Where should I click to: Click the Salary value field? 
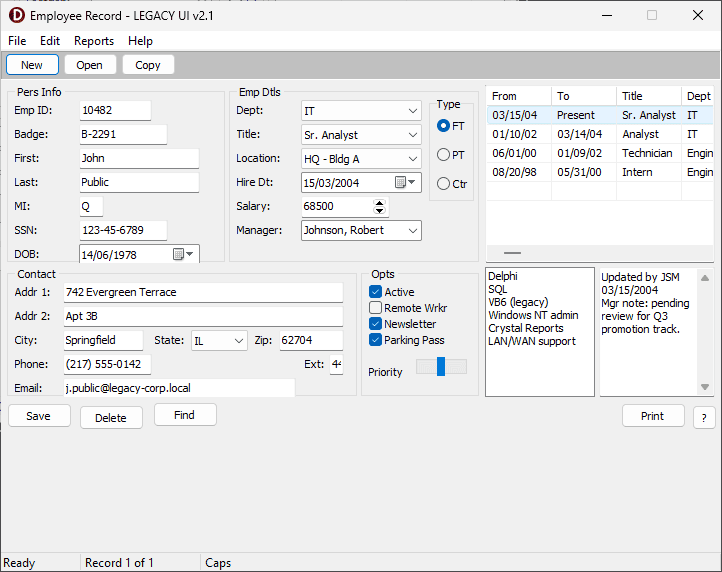point(337,206)
